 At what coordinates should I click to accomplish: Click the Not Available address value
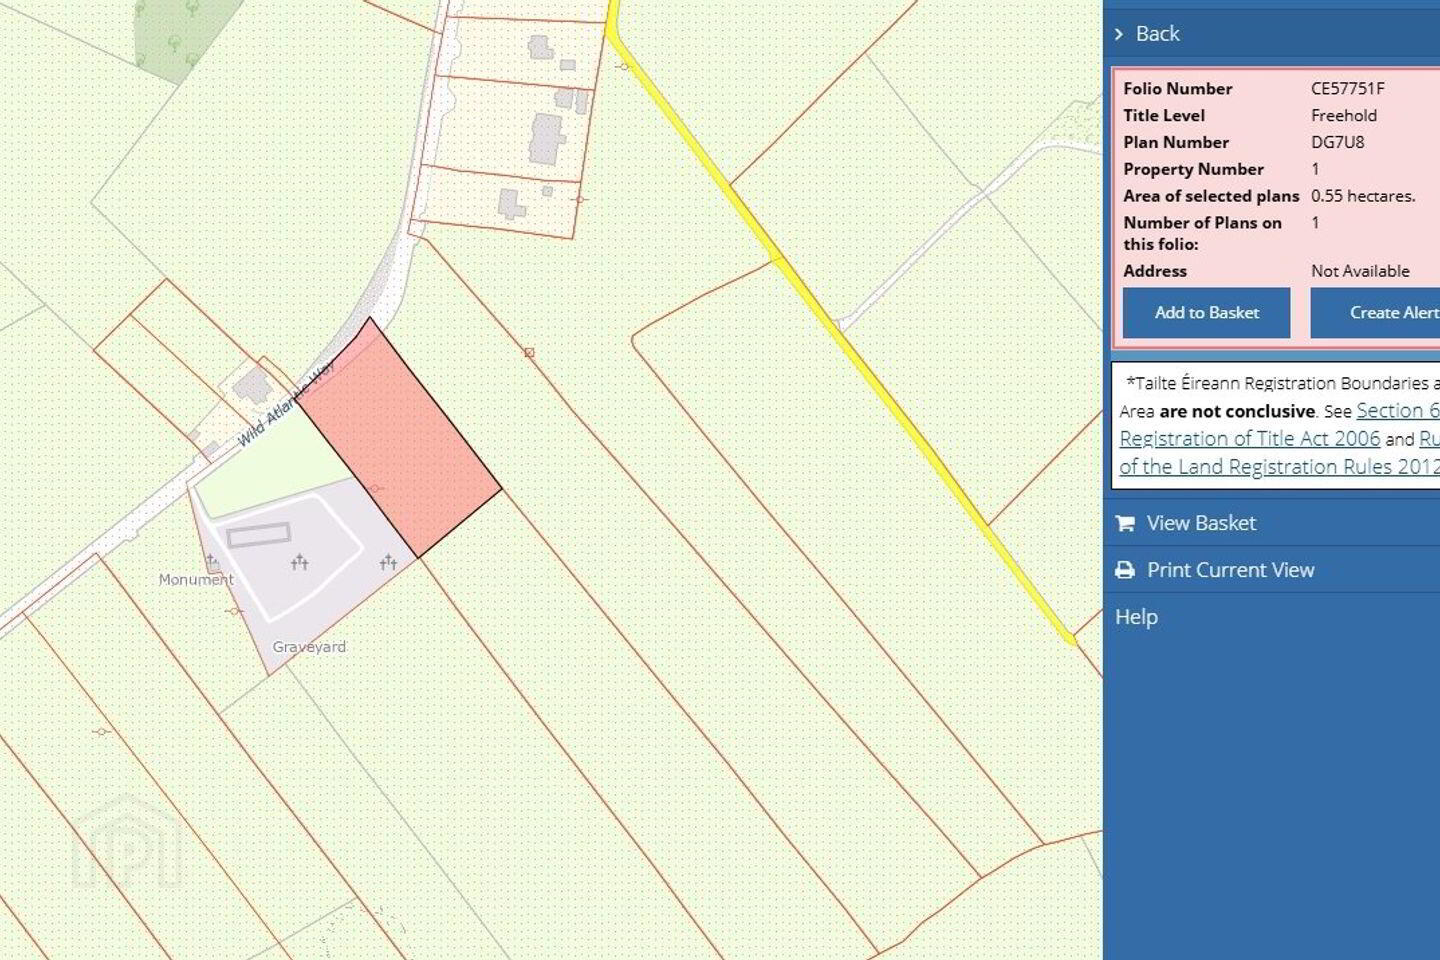click(x=1360, y=271)
